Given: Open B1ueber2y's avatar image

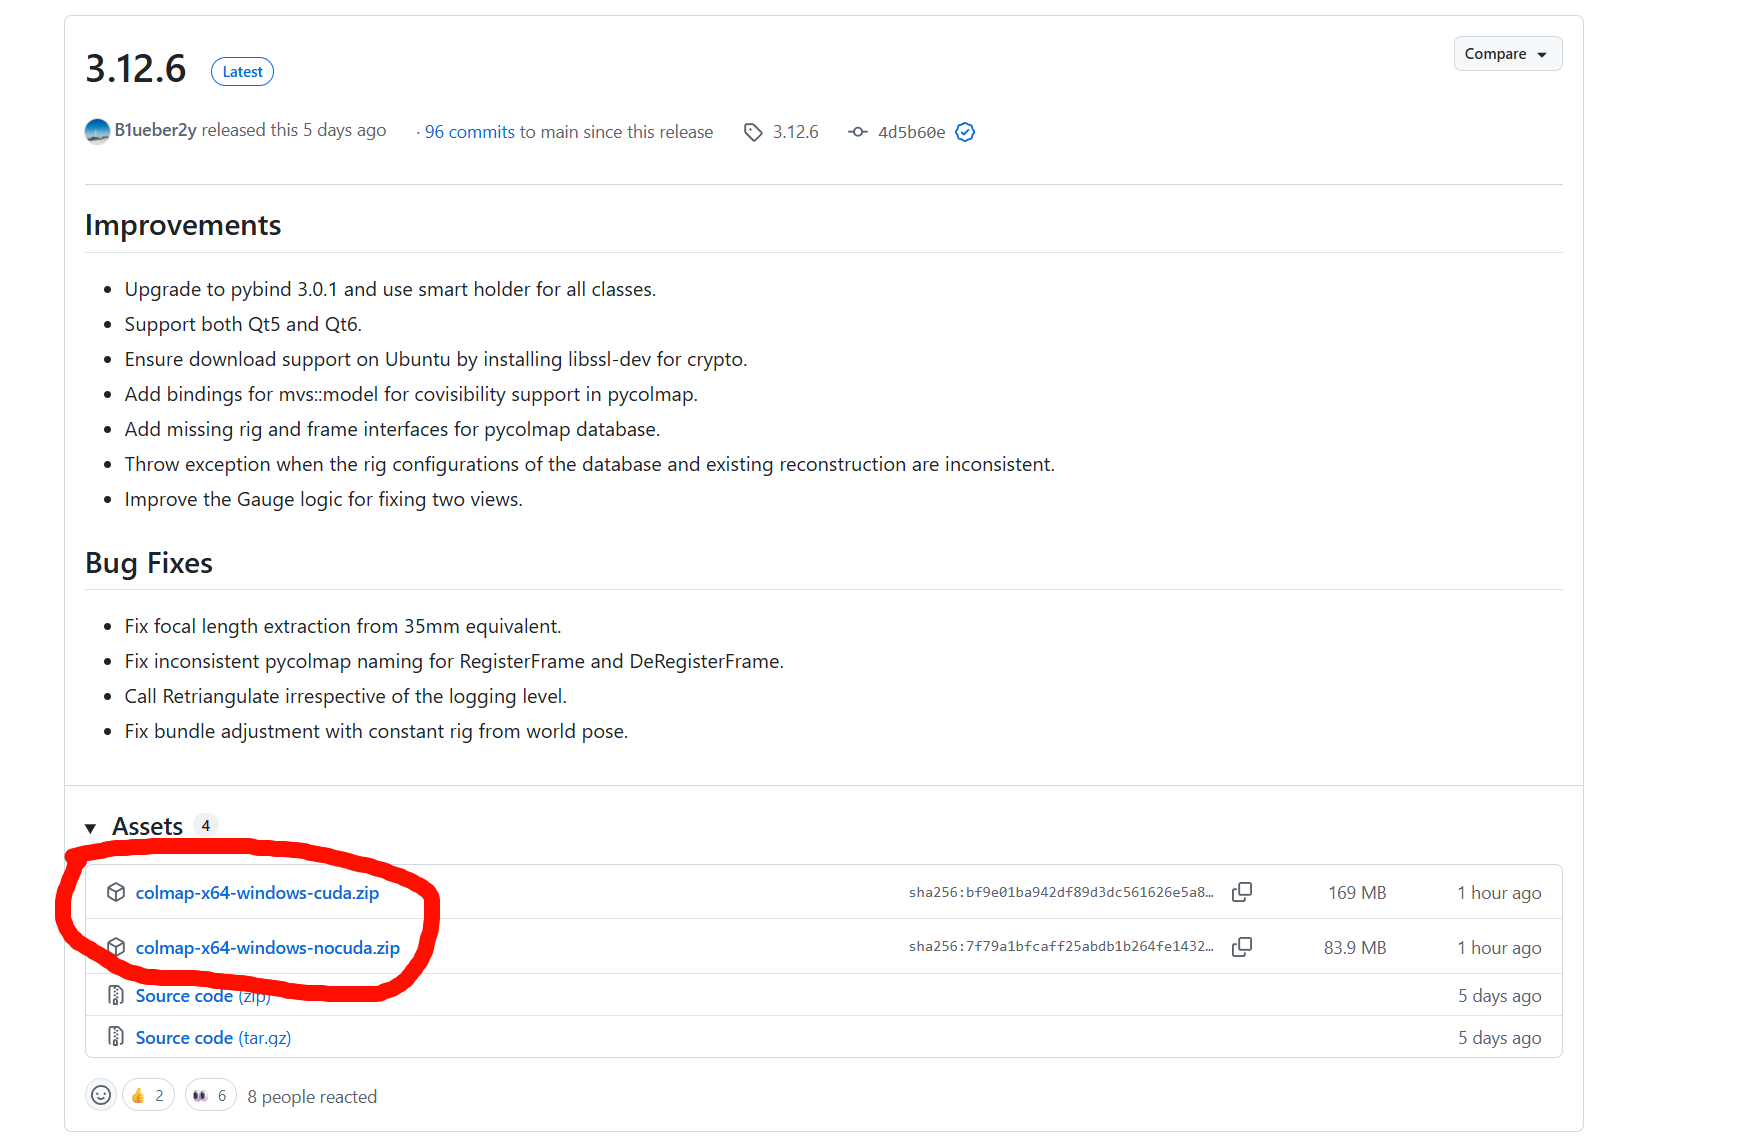Looking at the screenshot, I should 97,131.
